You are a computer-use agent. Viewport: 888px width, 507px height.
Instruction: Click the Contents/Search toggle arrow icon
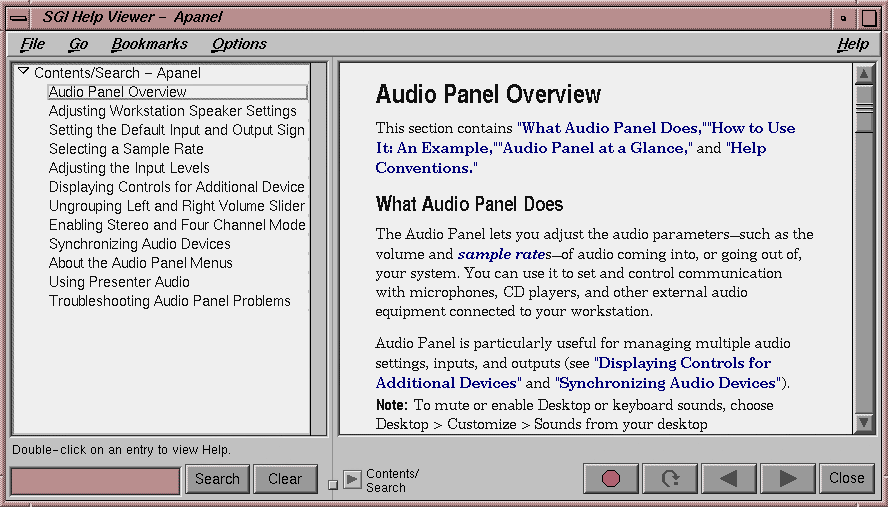(x=352, y=480)
